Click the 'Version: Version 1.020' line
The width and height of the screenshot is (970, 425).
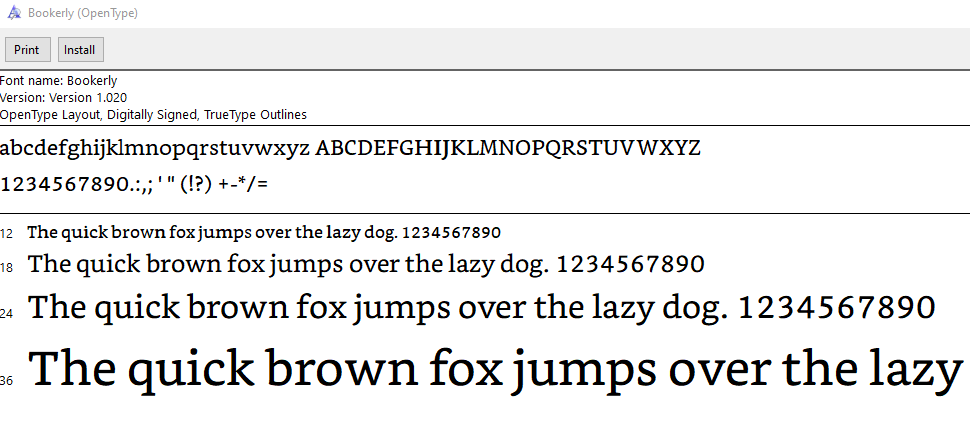63,98
